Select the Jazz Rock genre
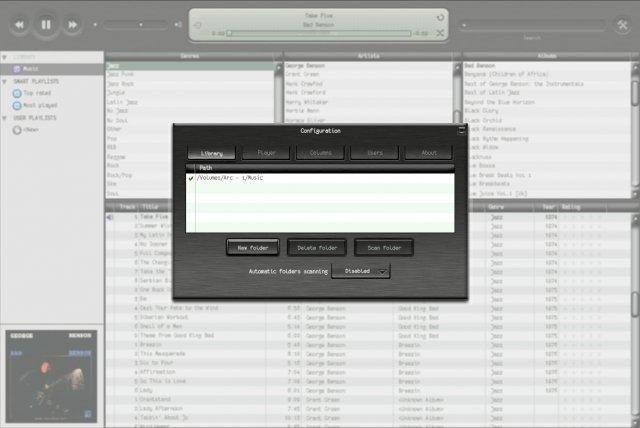Screen dimensions: 640x428 coord(190,84)
